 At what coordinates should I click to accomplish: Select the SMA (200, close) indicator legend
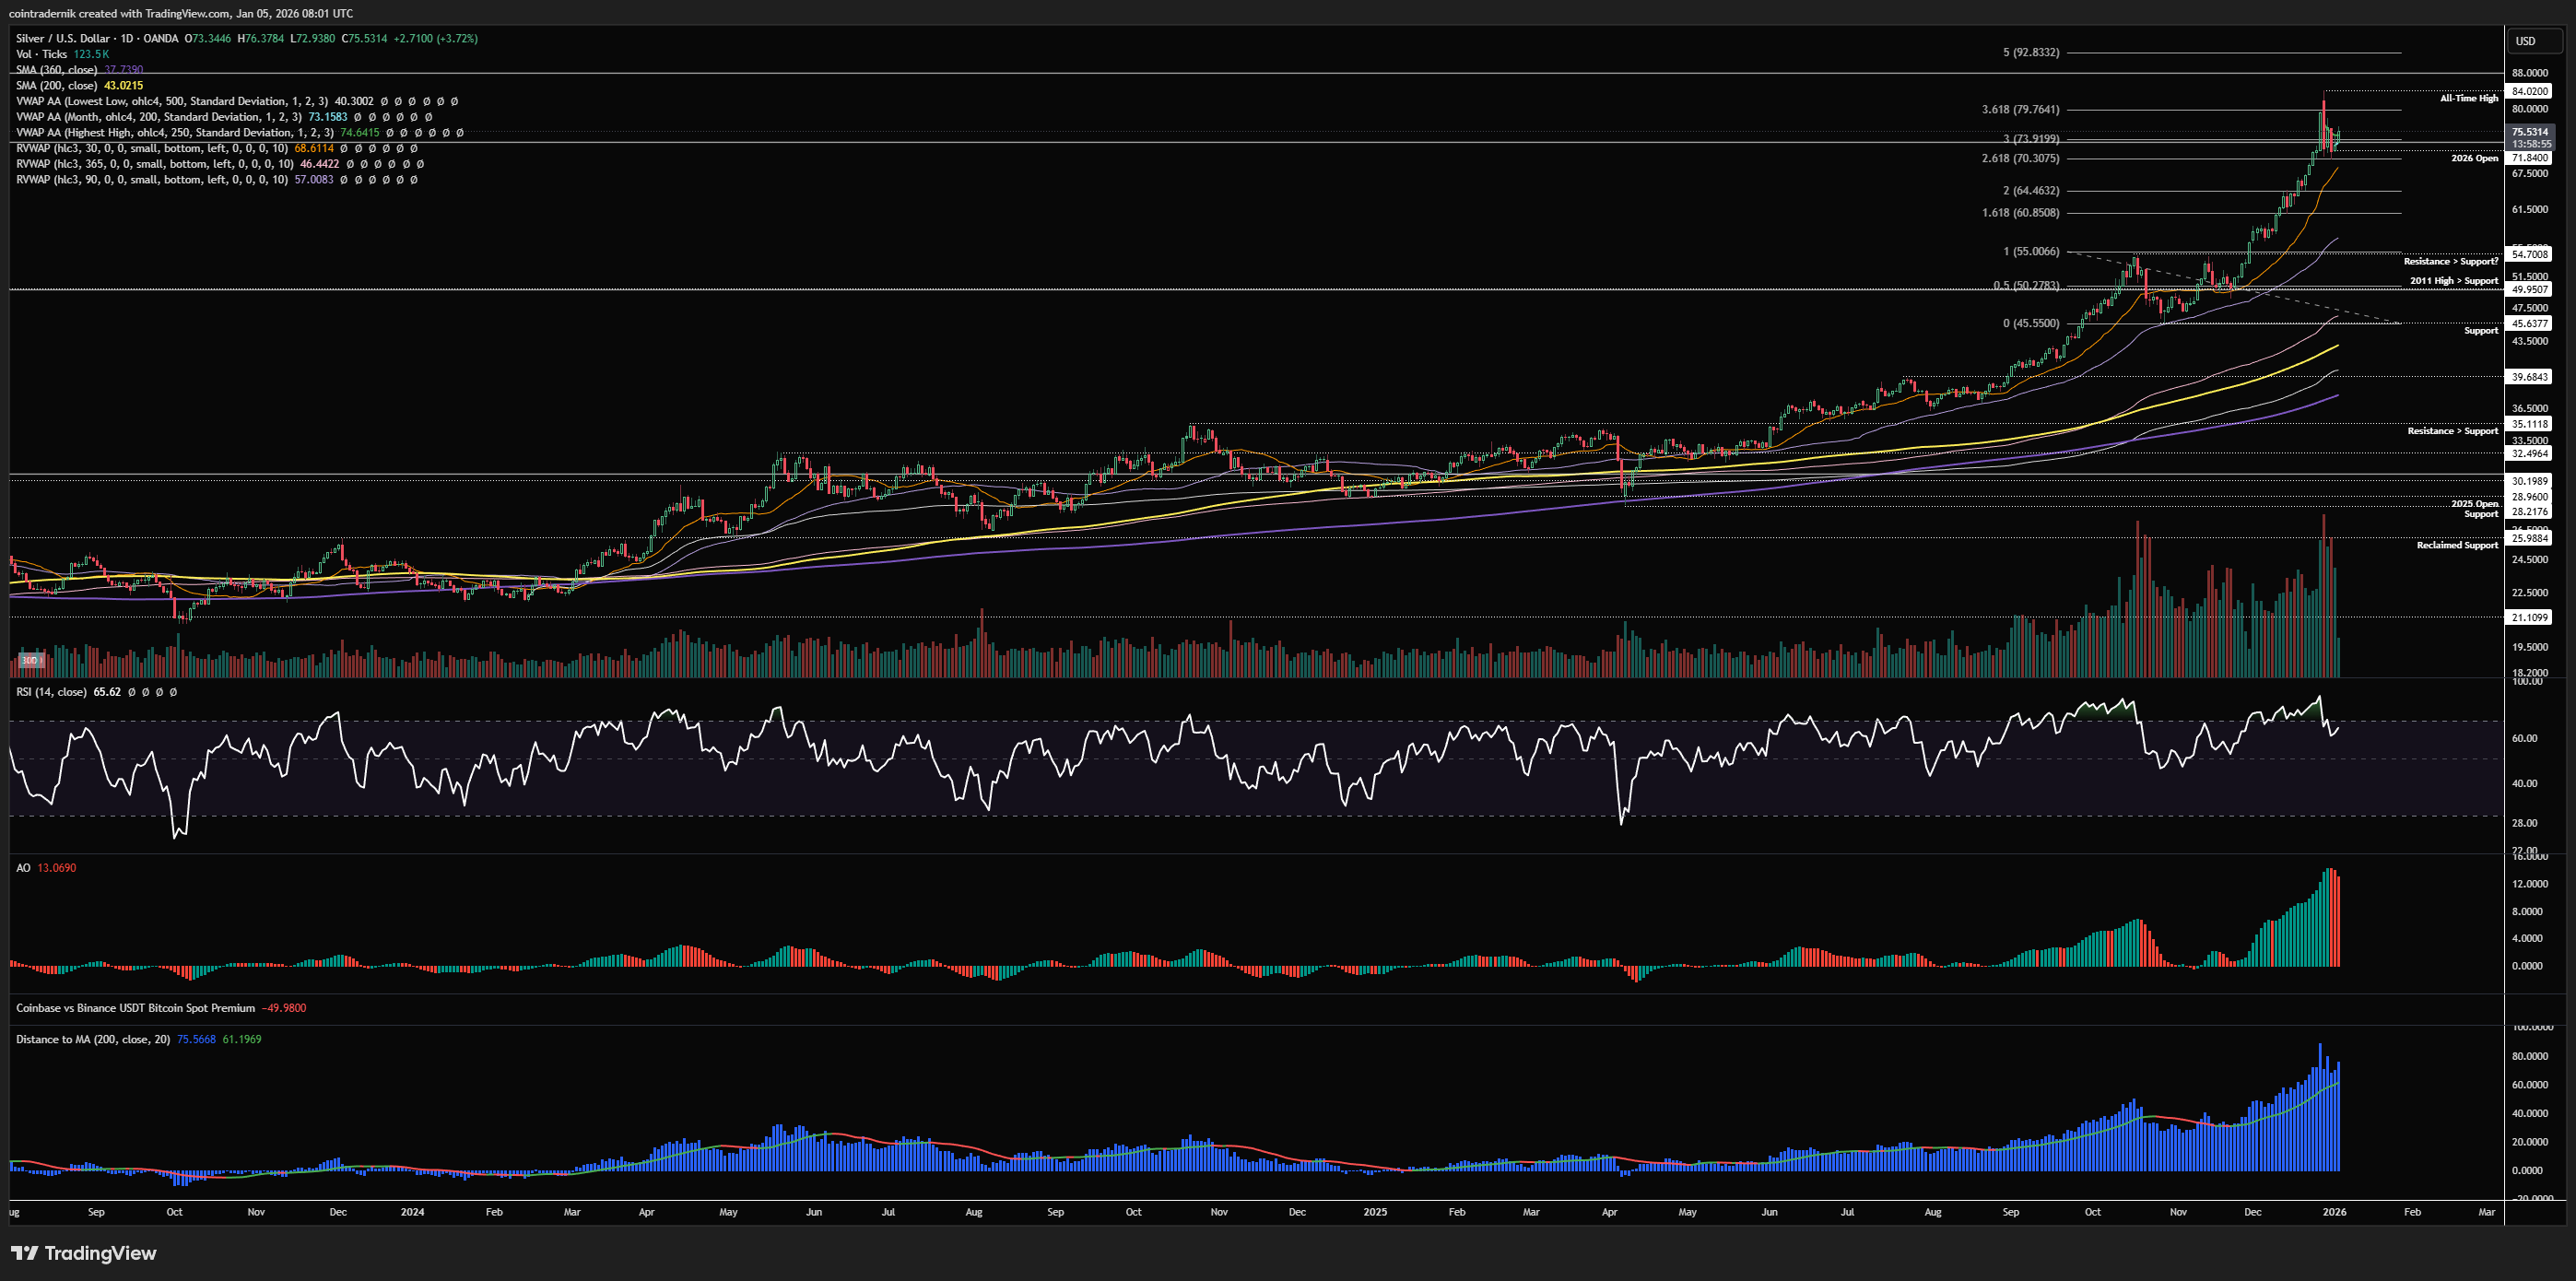coord(58,86)
